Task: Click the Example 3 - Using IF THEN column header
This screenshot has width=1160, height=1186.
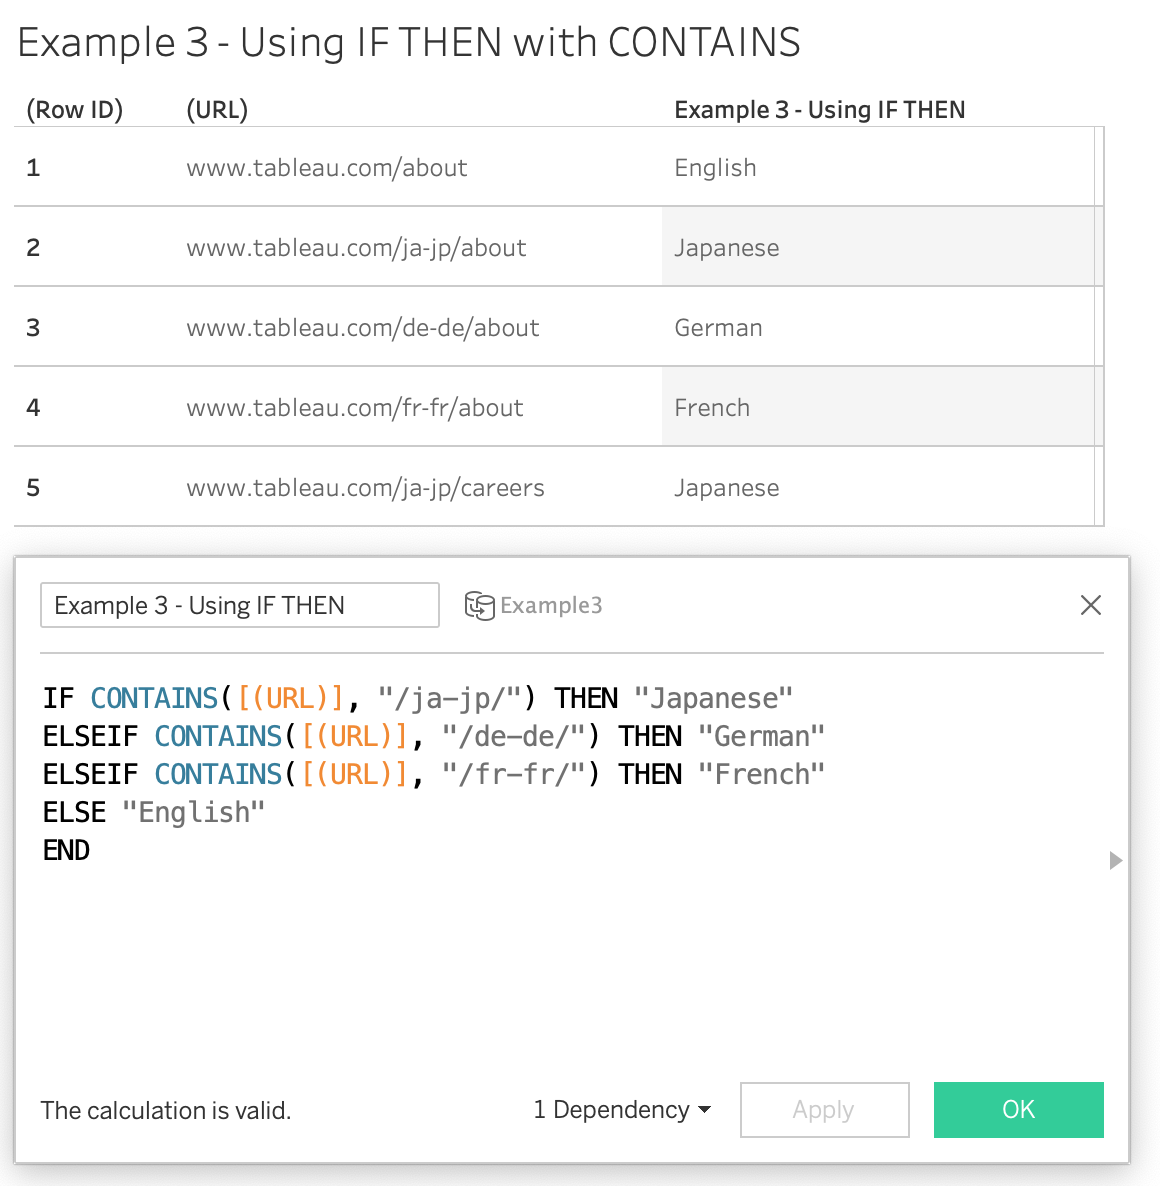Action: (x=819, y=110)
